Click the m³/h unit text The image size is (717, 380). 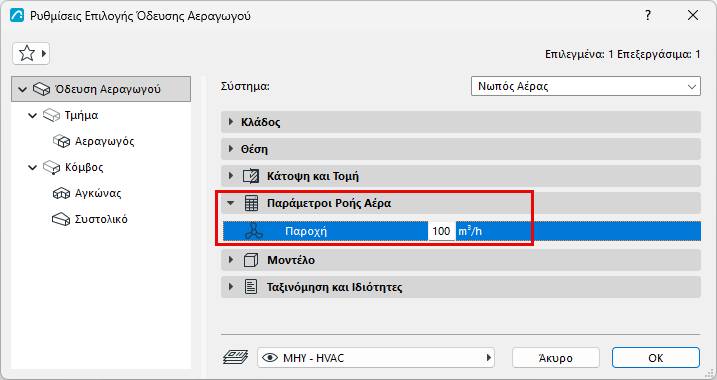point(470,231)
